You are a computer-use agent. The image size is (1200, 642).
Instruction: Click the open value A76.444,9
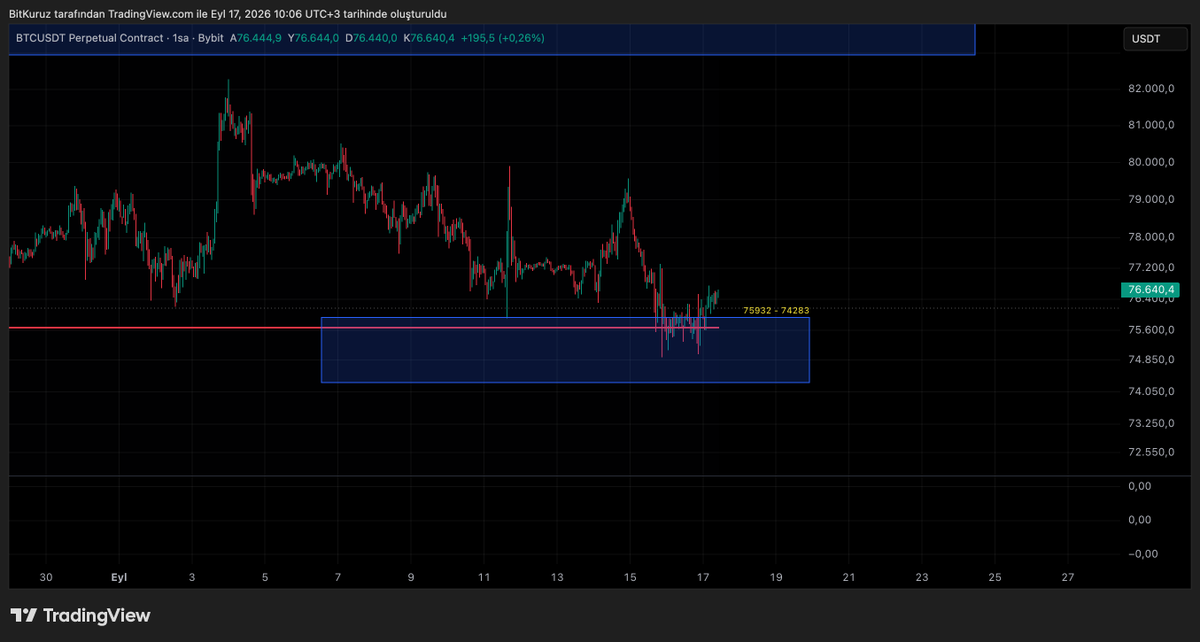(x=256, y=38)
